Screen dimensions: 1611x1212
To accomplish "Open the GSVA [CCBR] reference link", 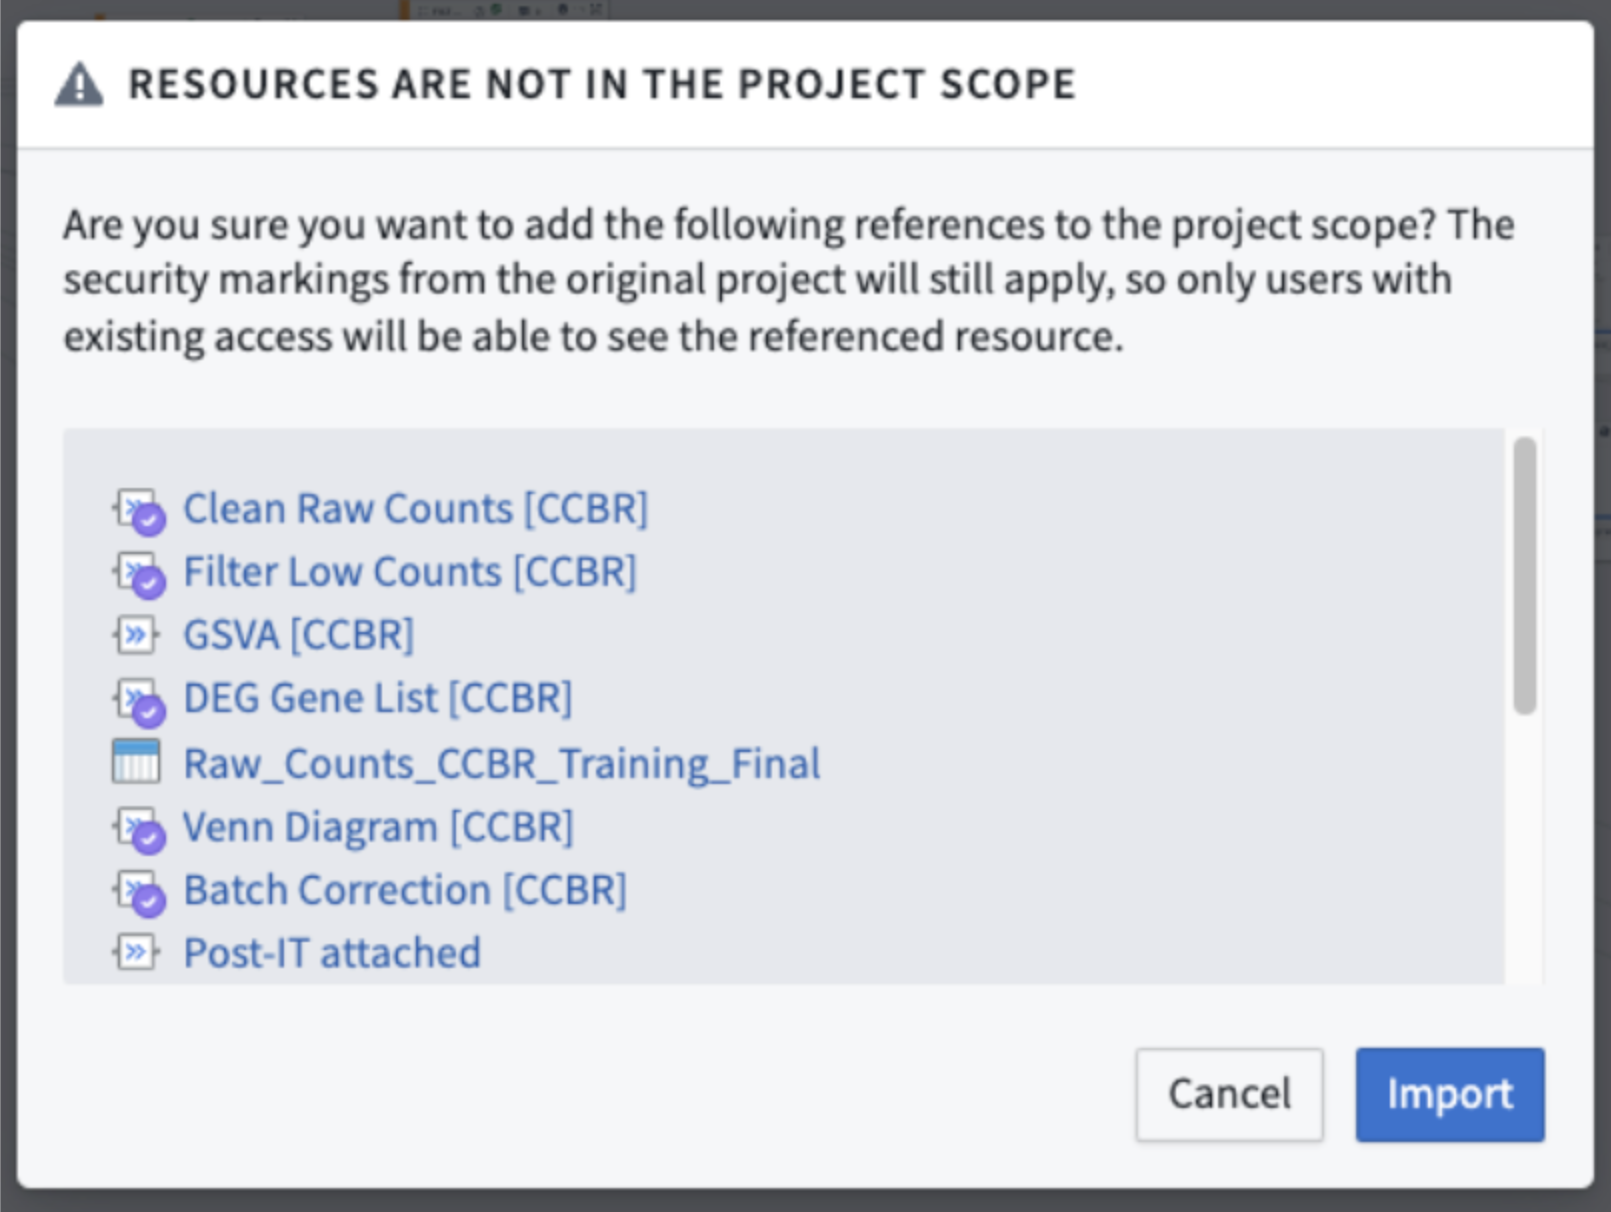I will [298, 635].
